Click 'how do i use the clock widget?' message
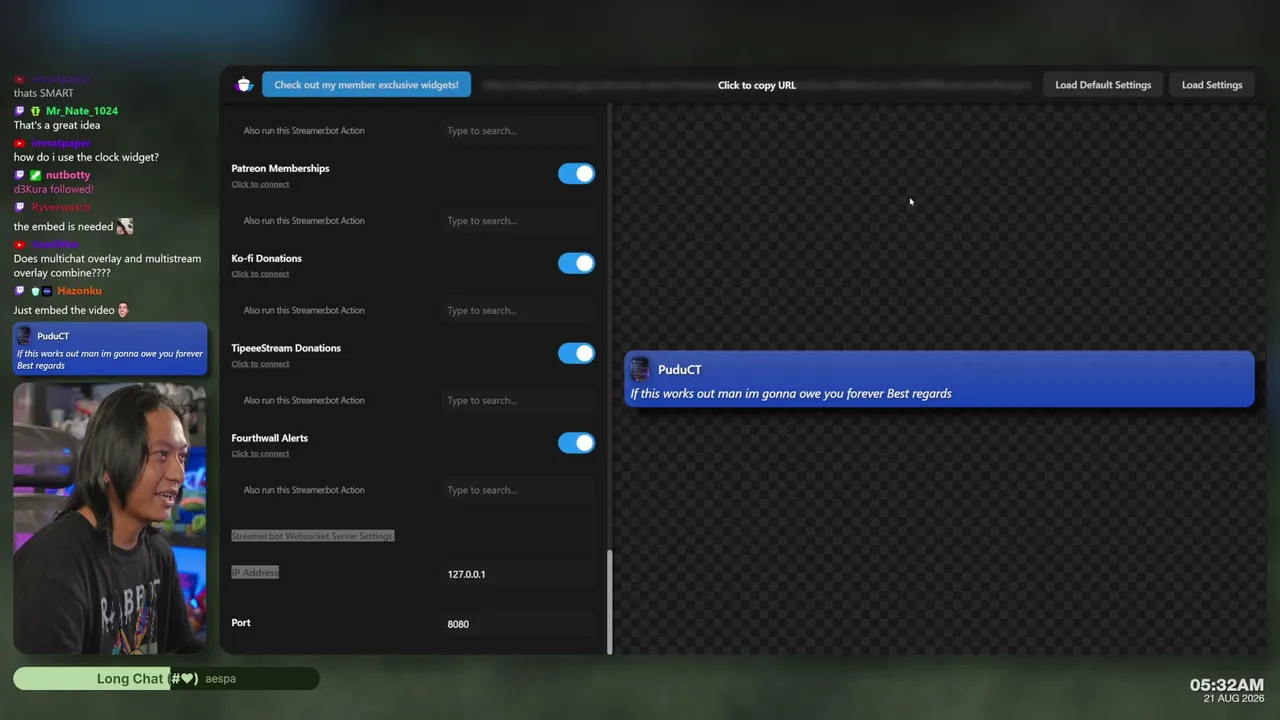 [86, 157]
